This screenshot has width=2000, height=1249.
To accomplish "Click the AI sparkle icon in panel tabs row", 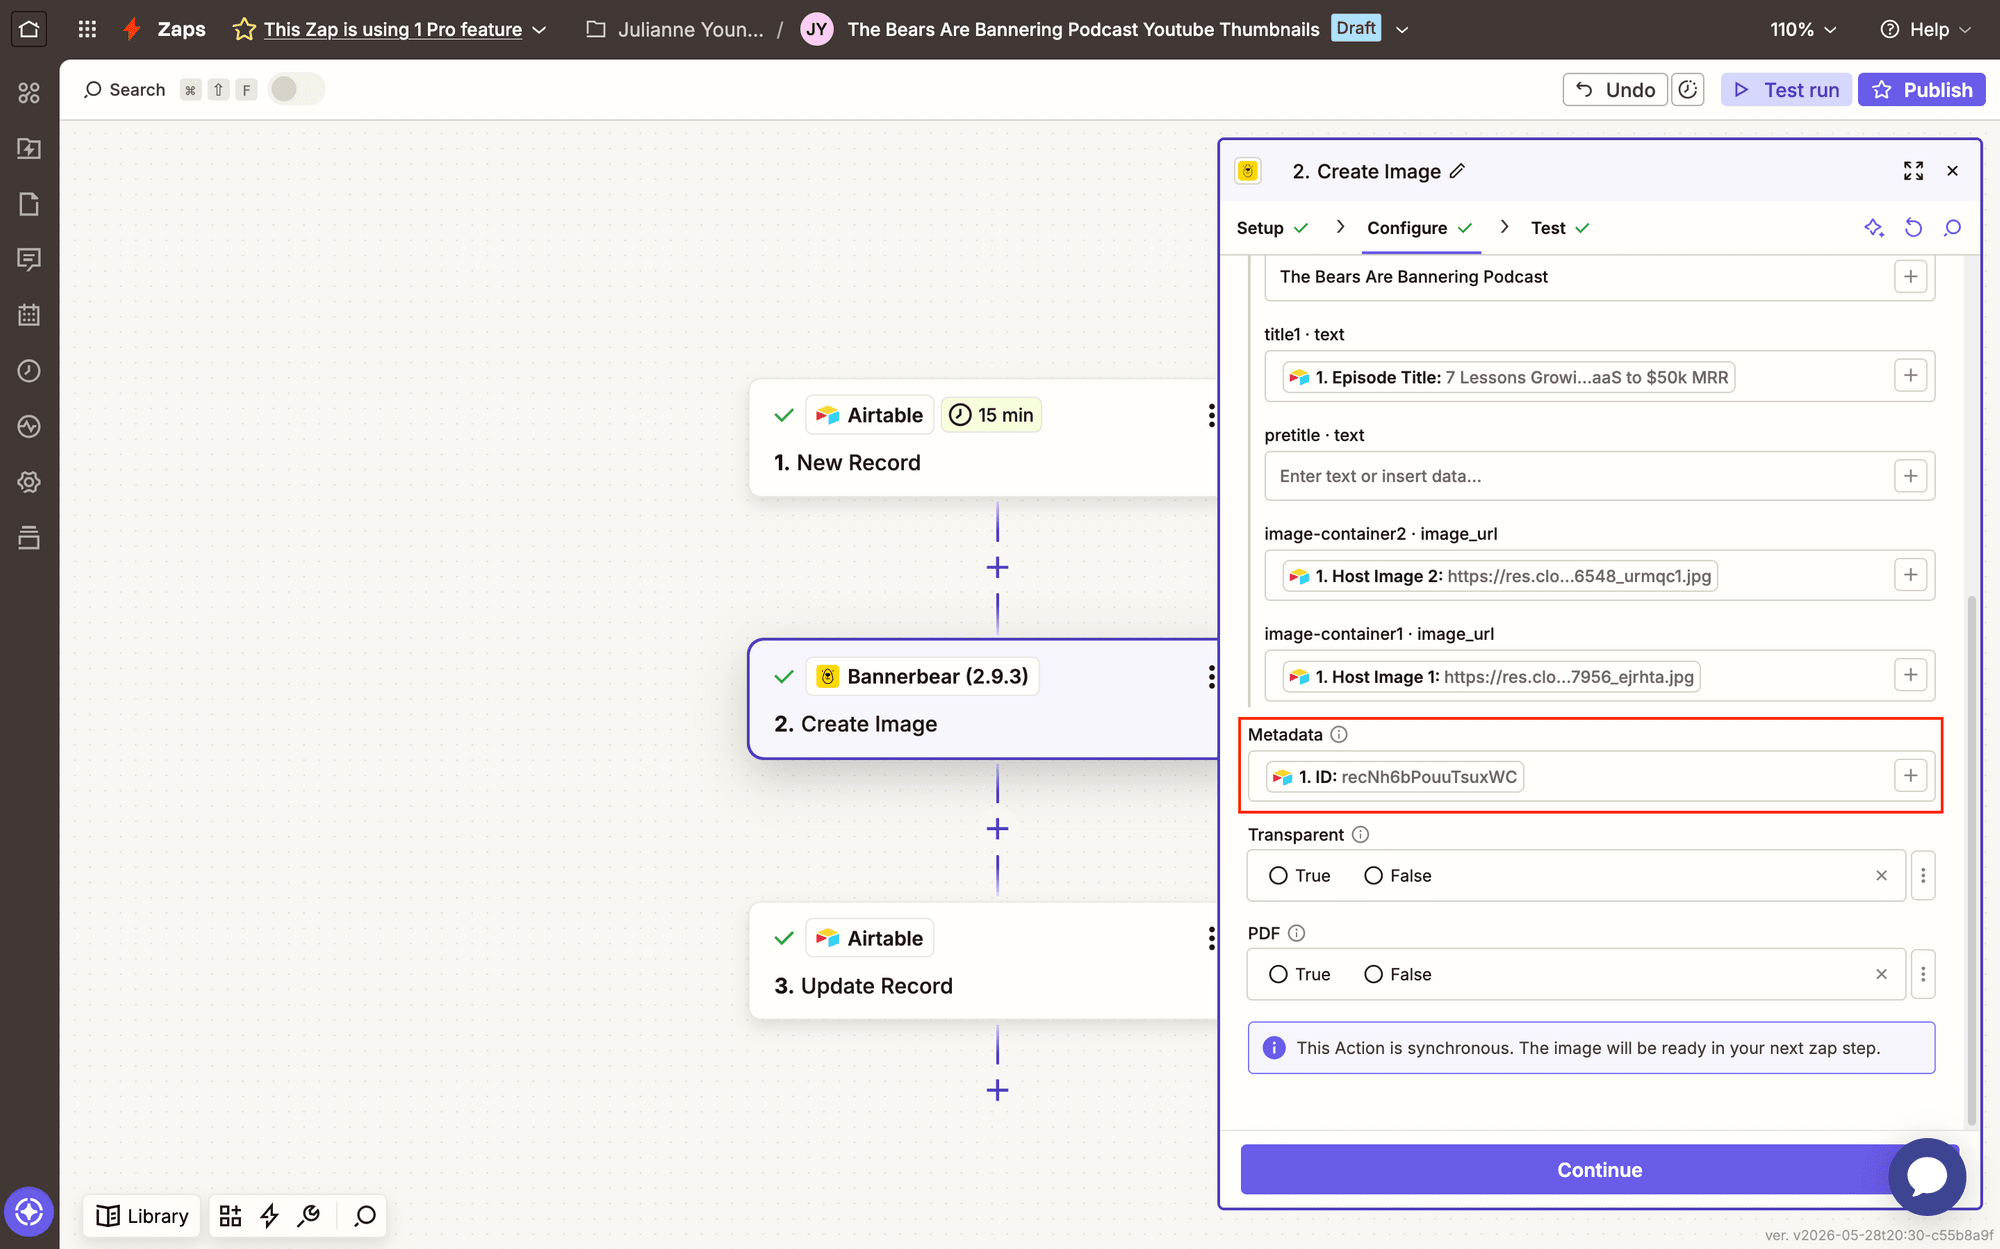I will click(1874, 228).
